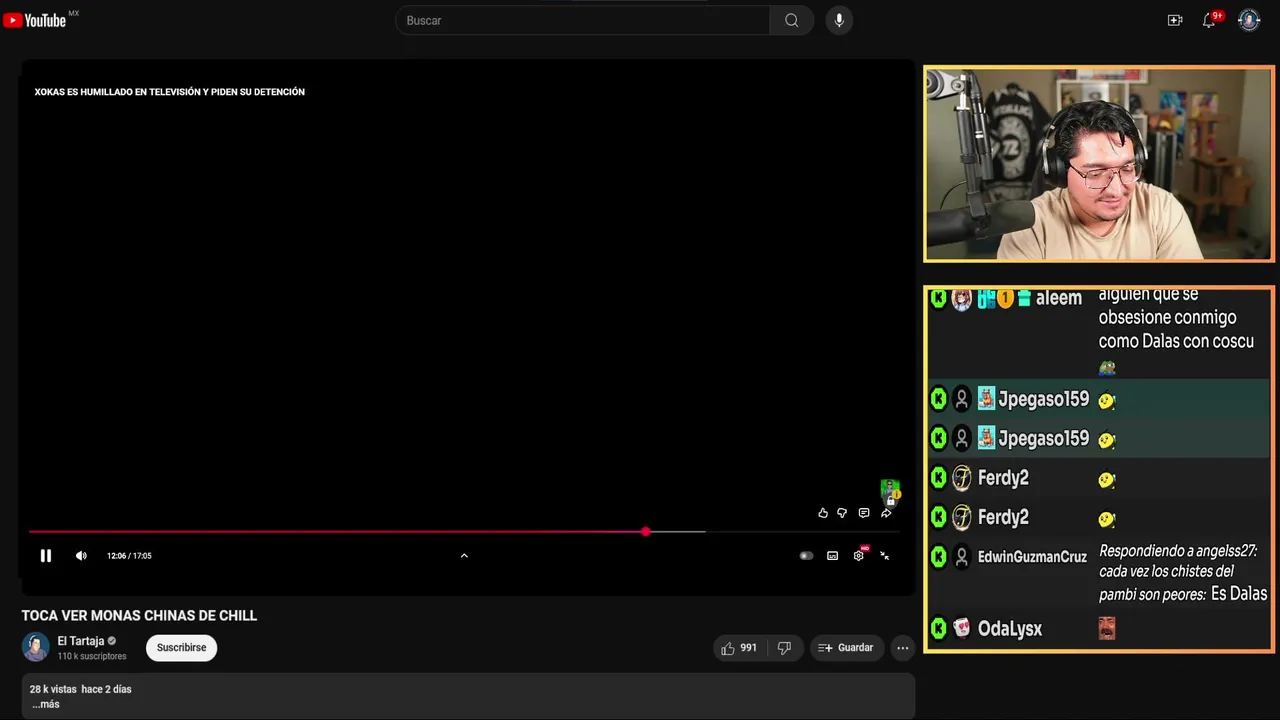The width and height of the screenshot is (1280, 720).
Task: Dislike via the player overlay thumb-down
Action: point(842,513)
